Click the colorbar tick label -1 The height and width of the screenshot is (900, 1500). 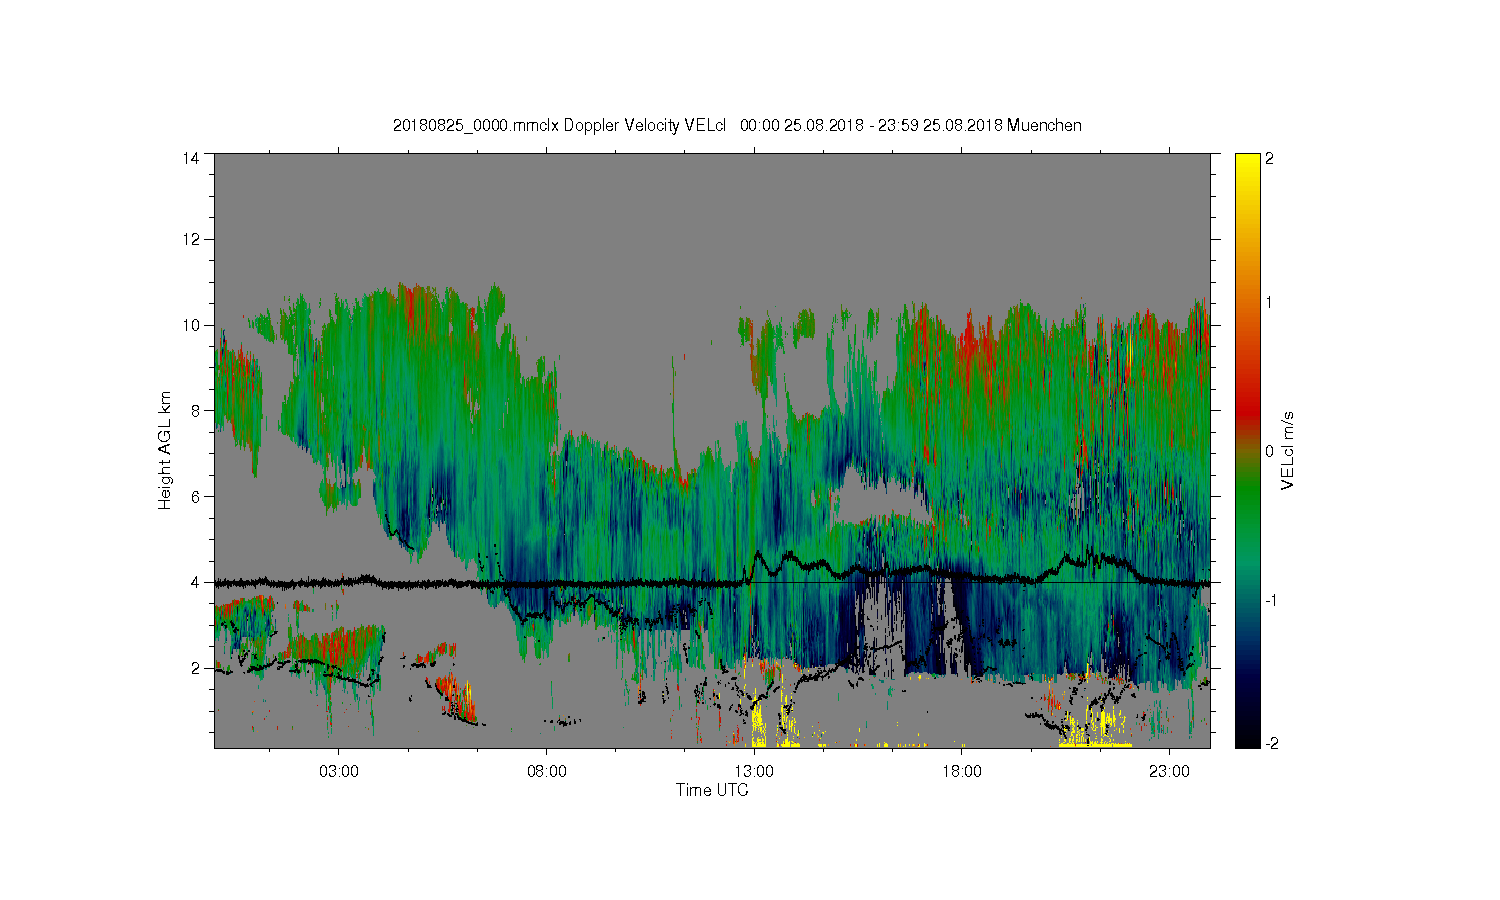(1270, 600)
